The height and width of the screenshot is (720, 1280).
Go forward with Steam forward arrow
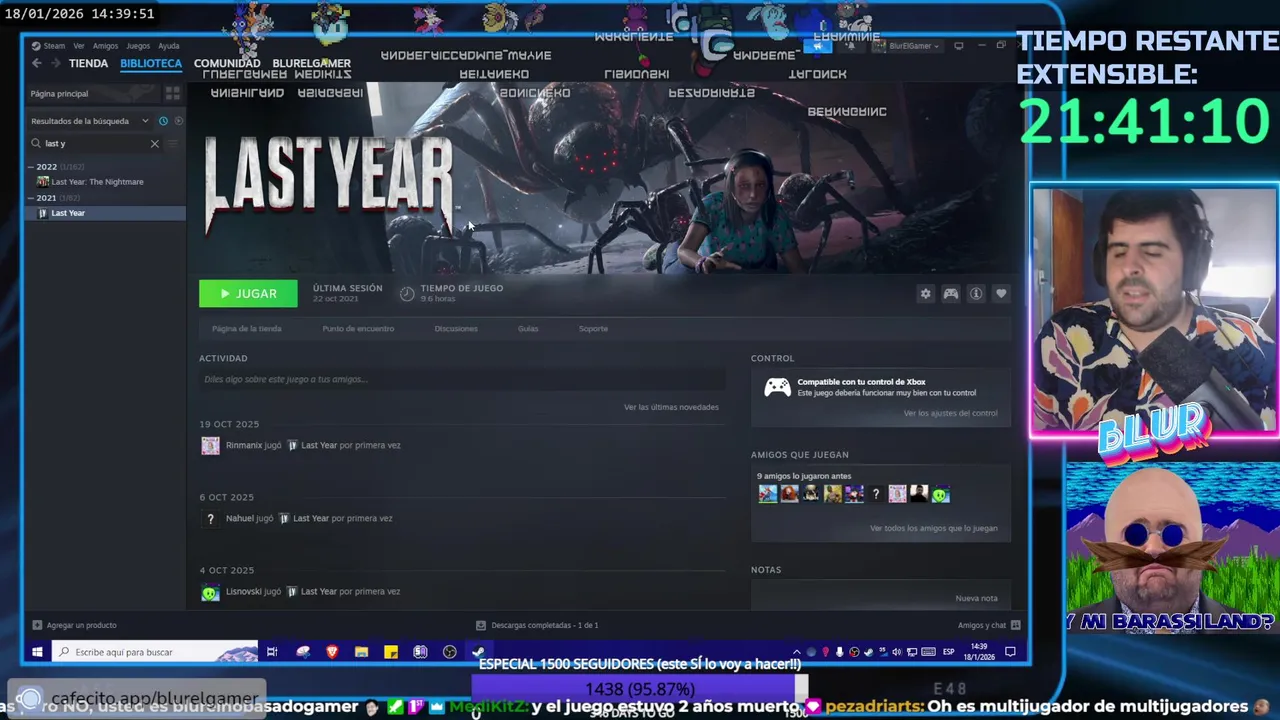[56, 63]
